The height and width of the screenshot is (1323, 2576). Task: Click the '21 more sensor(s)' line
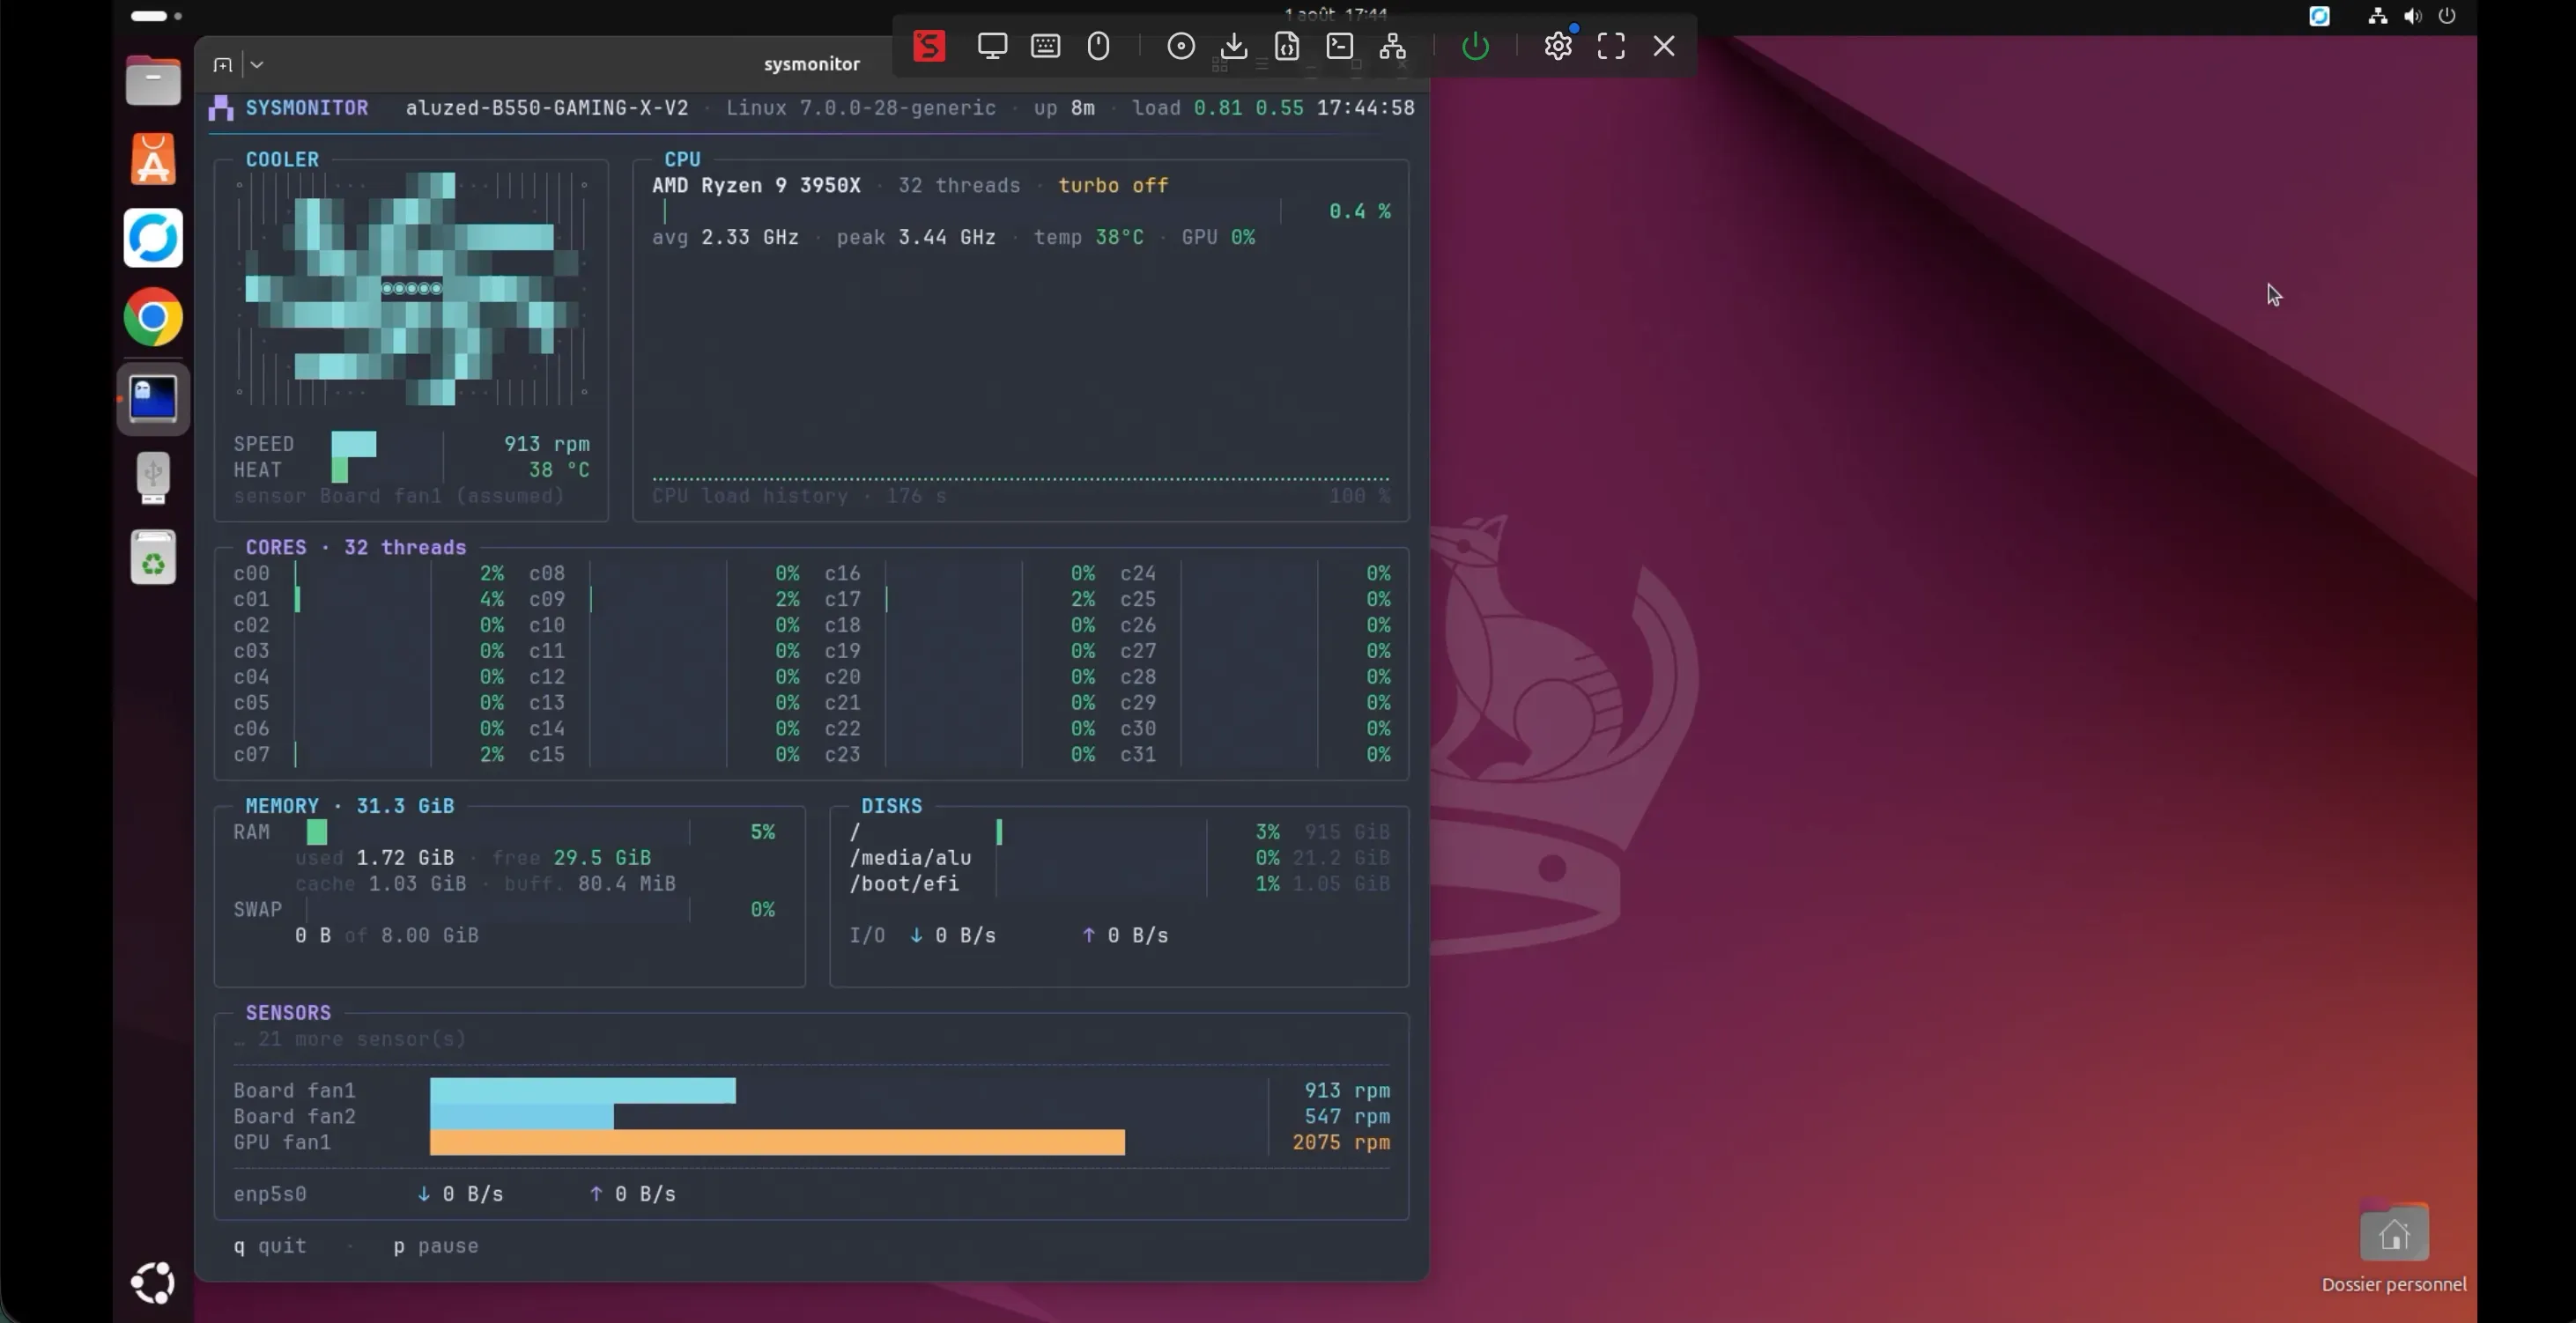[350, 1040]
